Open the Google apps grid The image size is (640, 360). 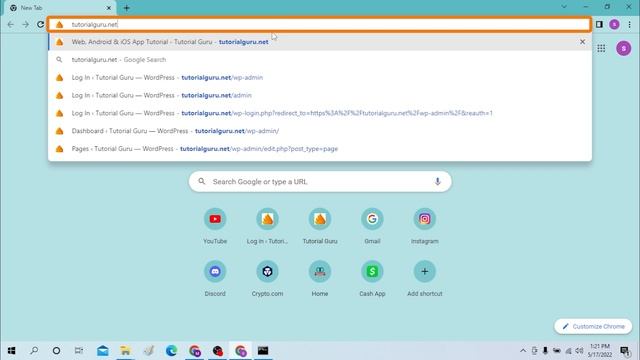click(x=601, y=49)
